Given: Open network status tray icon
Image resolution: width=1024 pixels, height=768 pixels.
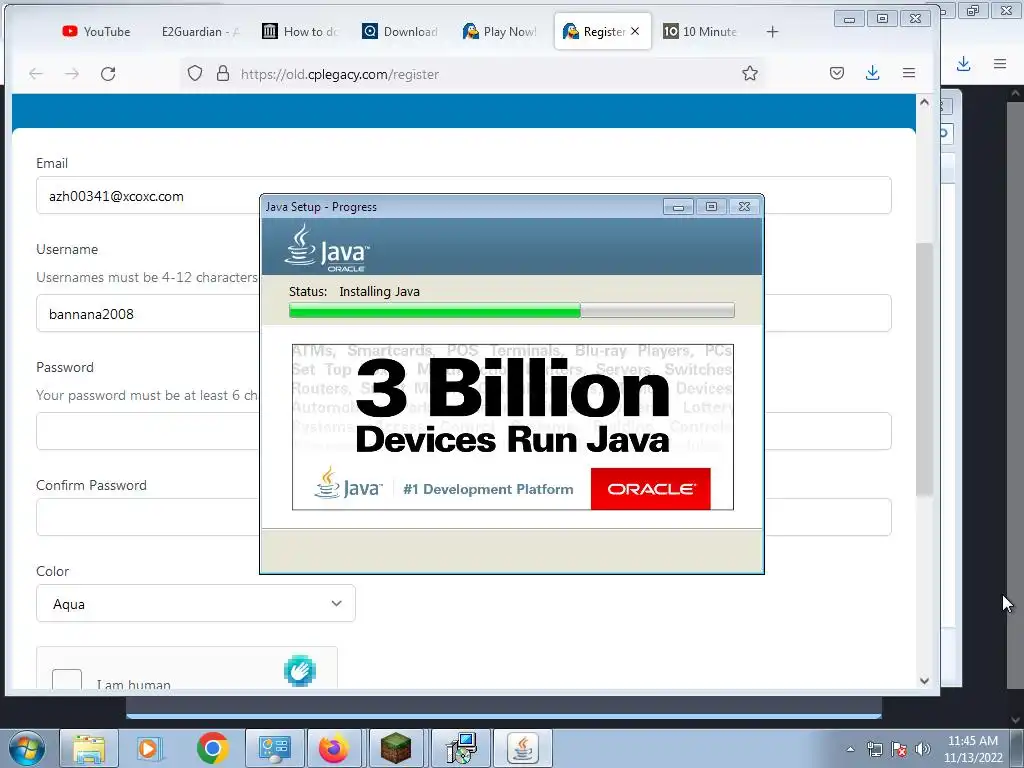Looking at the screenshot, I should click(874, 749).
